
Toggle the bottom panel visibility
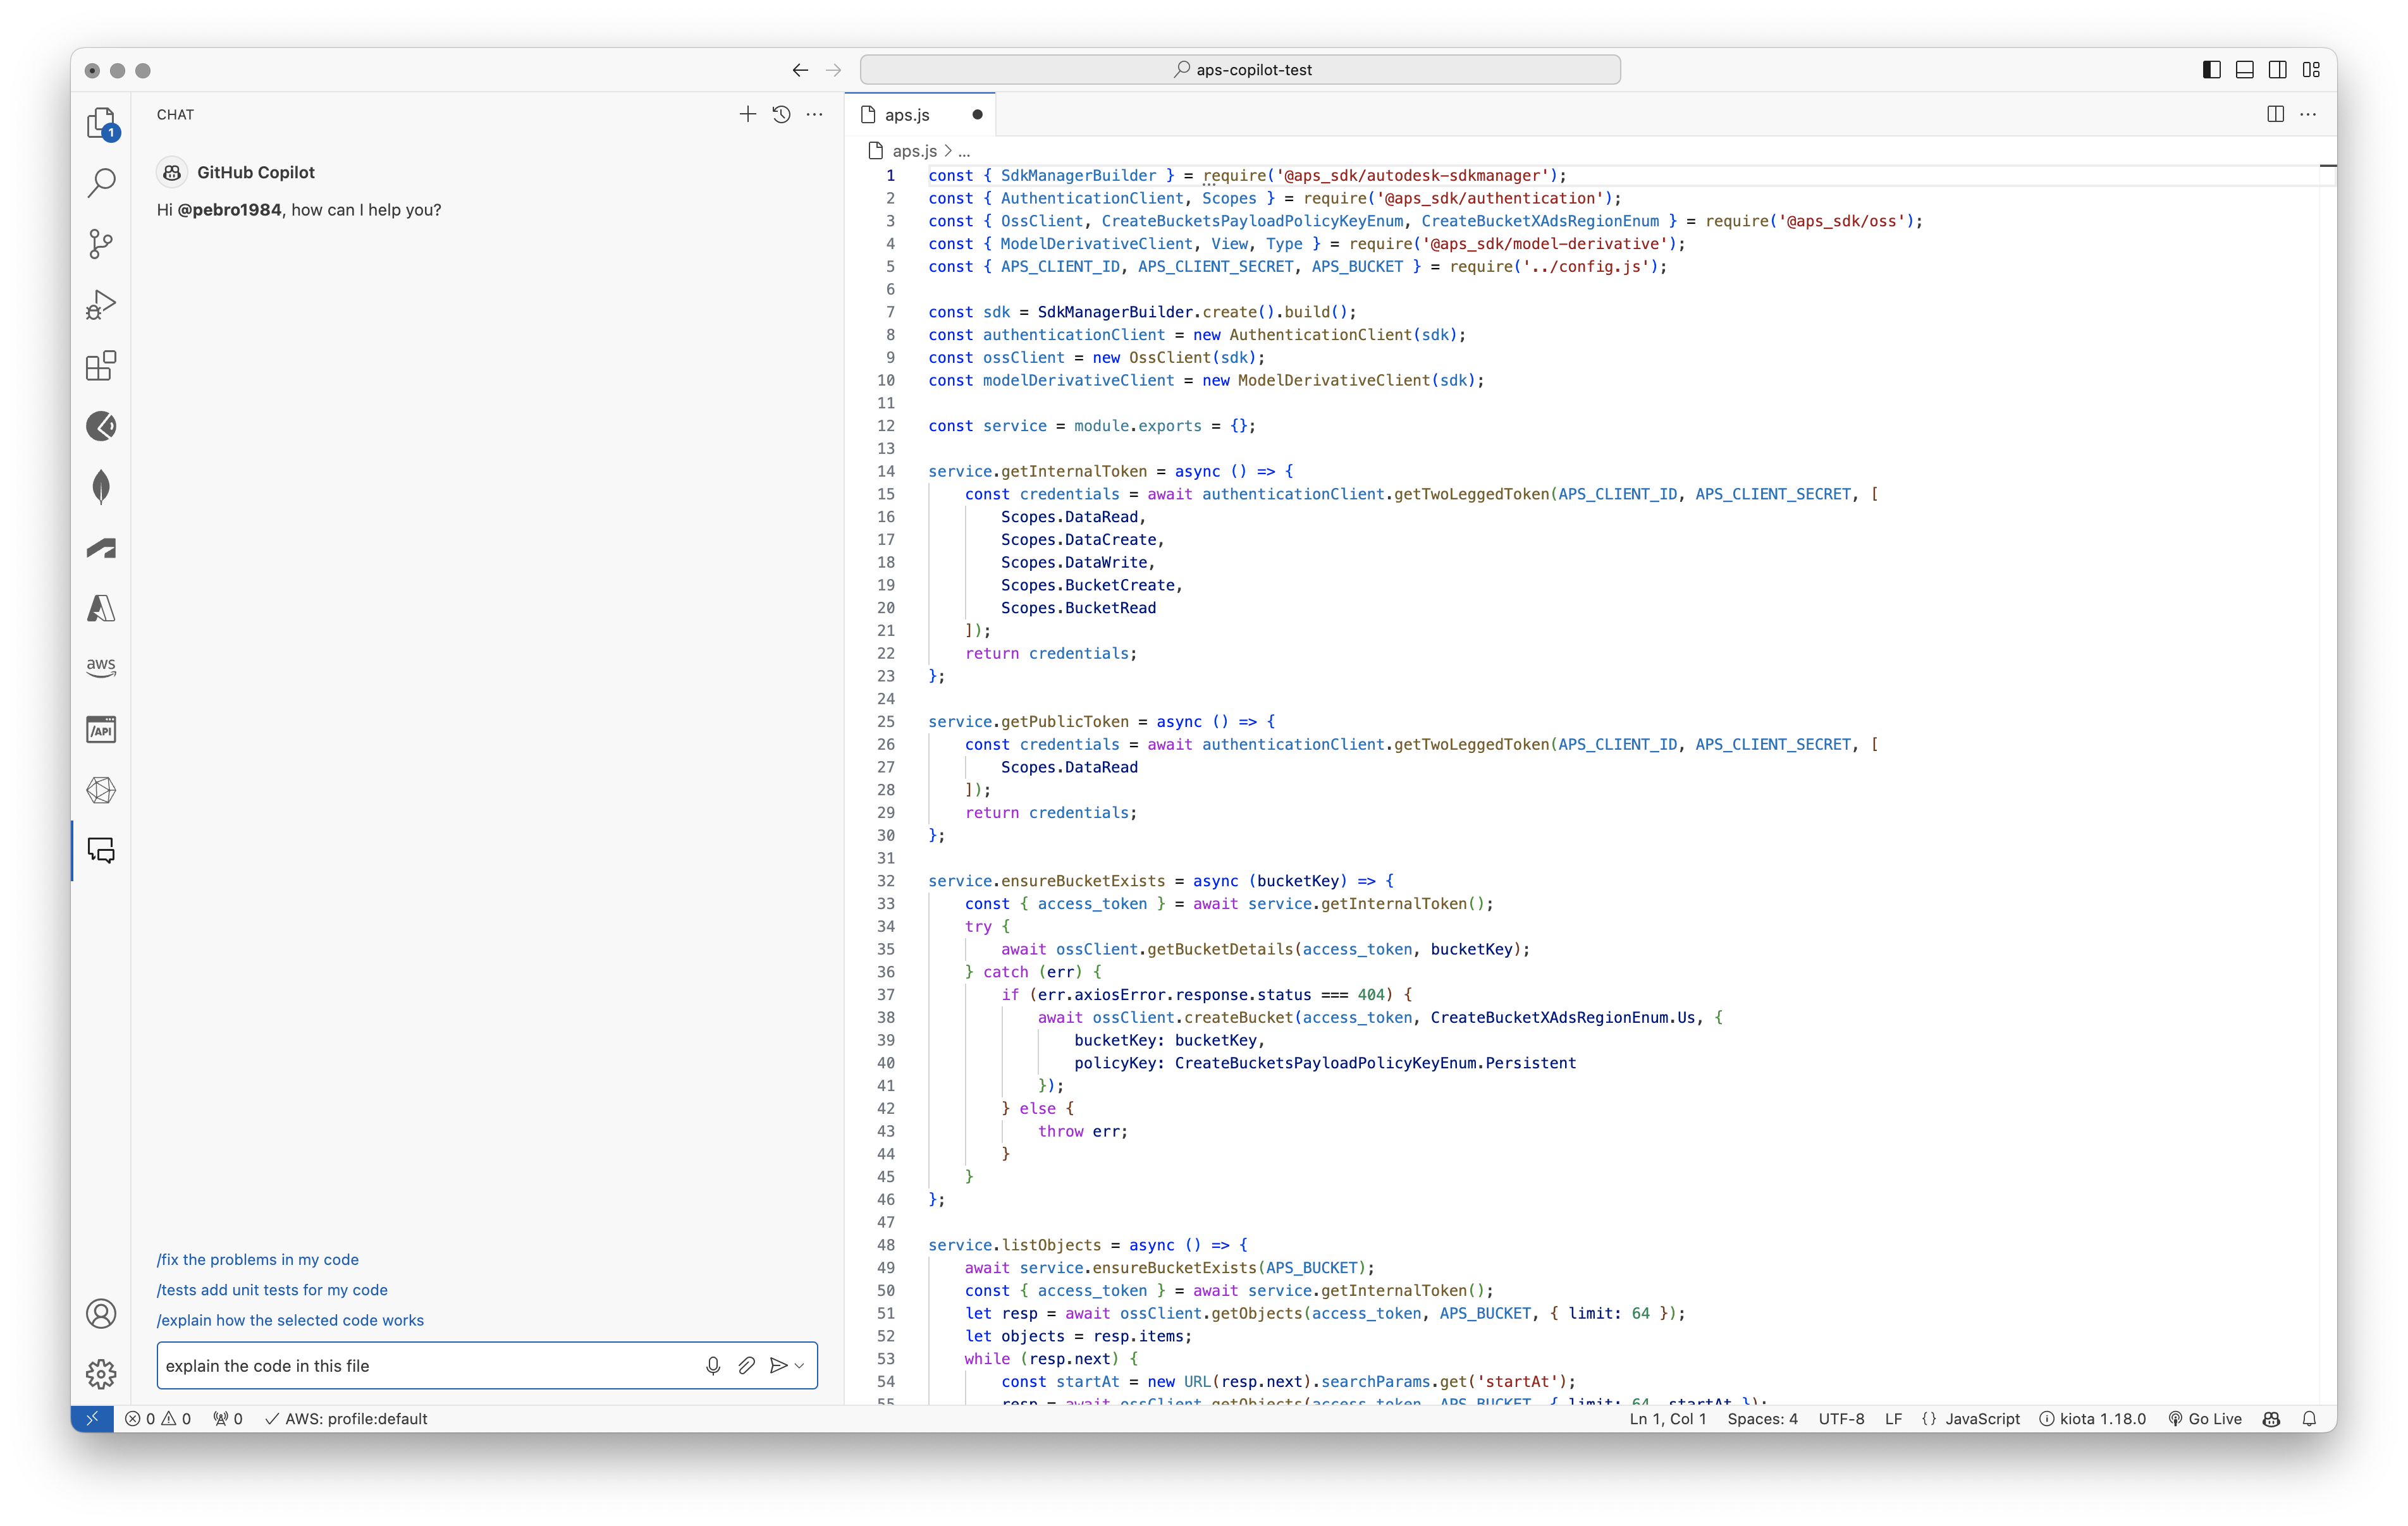coord(2244,69)
